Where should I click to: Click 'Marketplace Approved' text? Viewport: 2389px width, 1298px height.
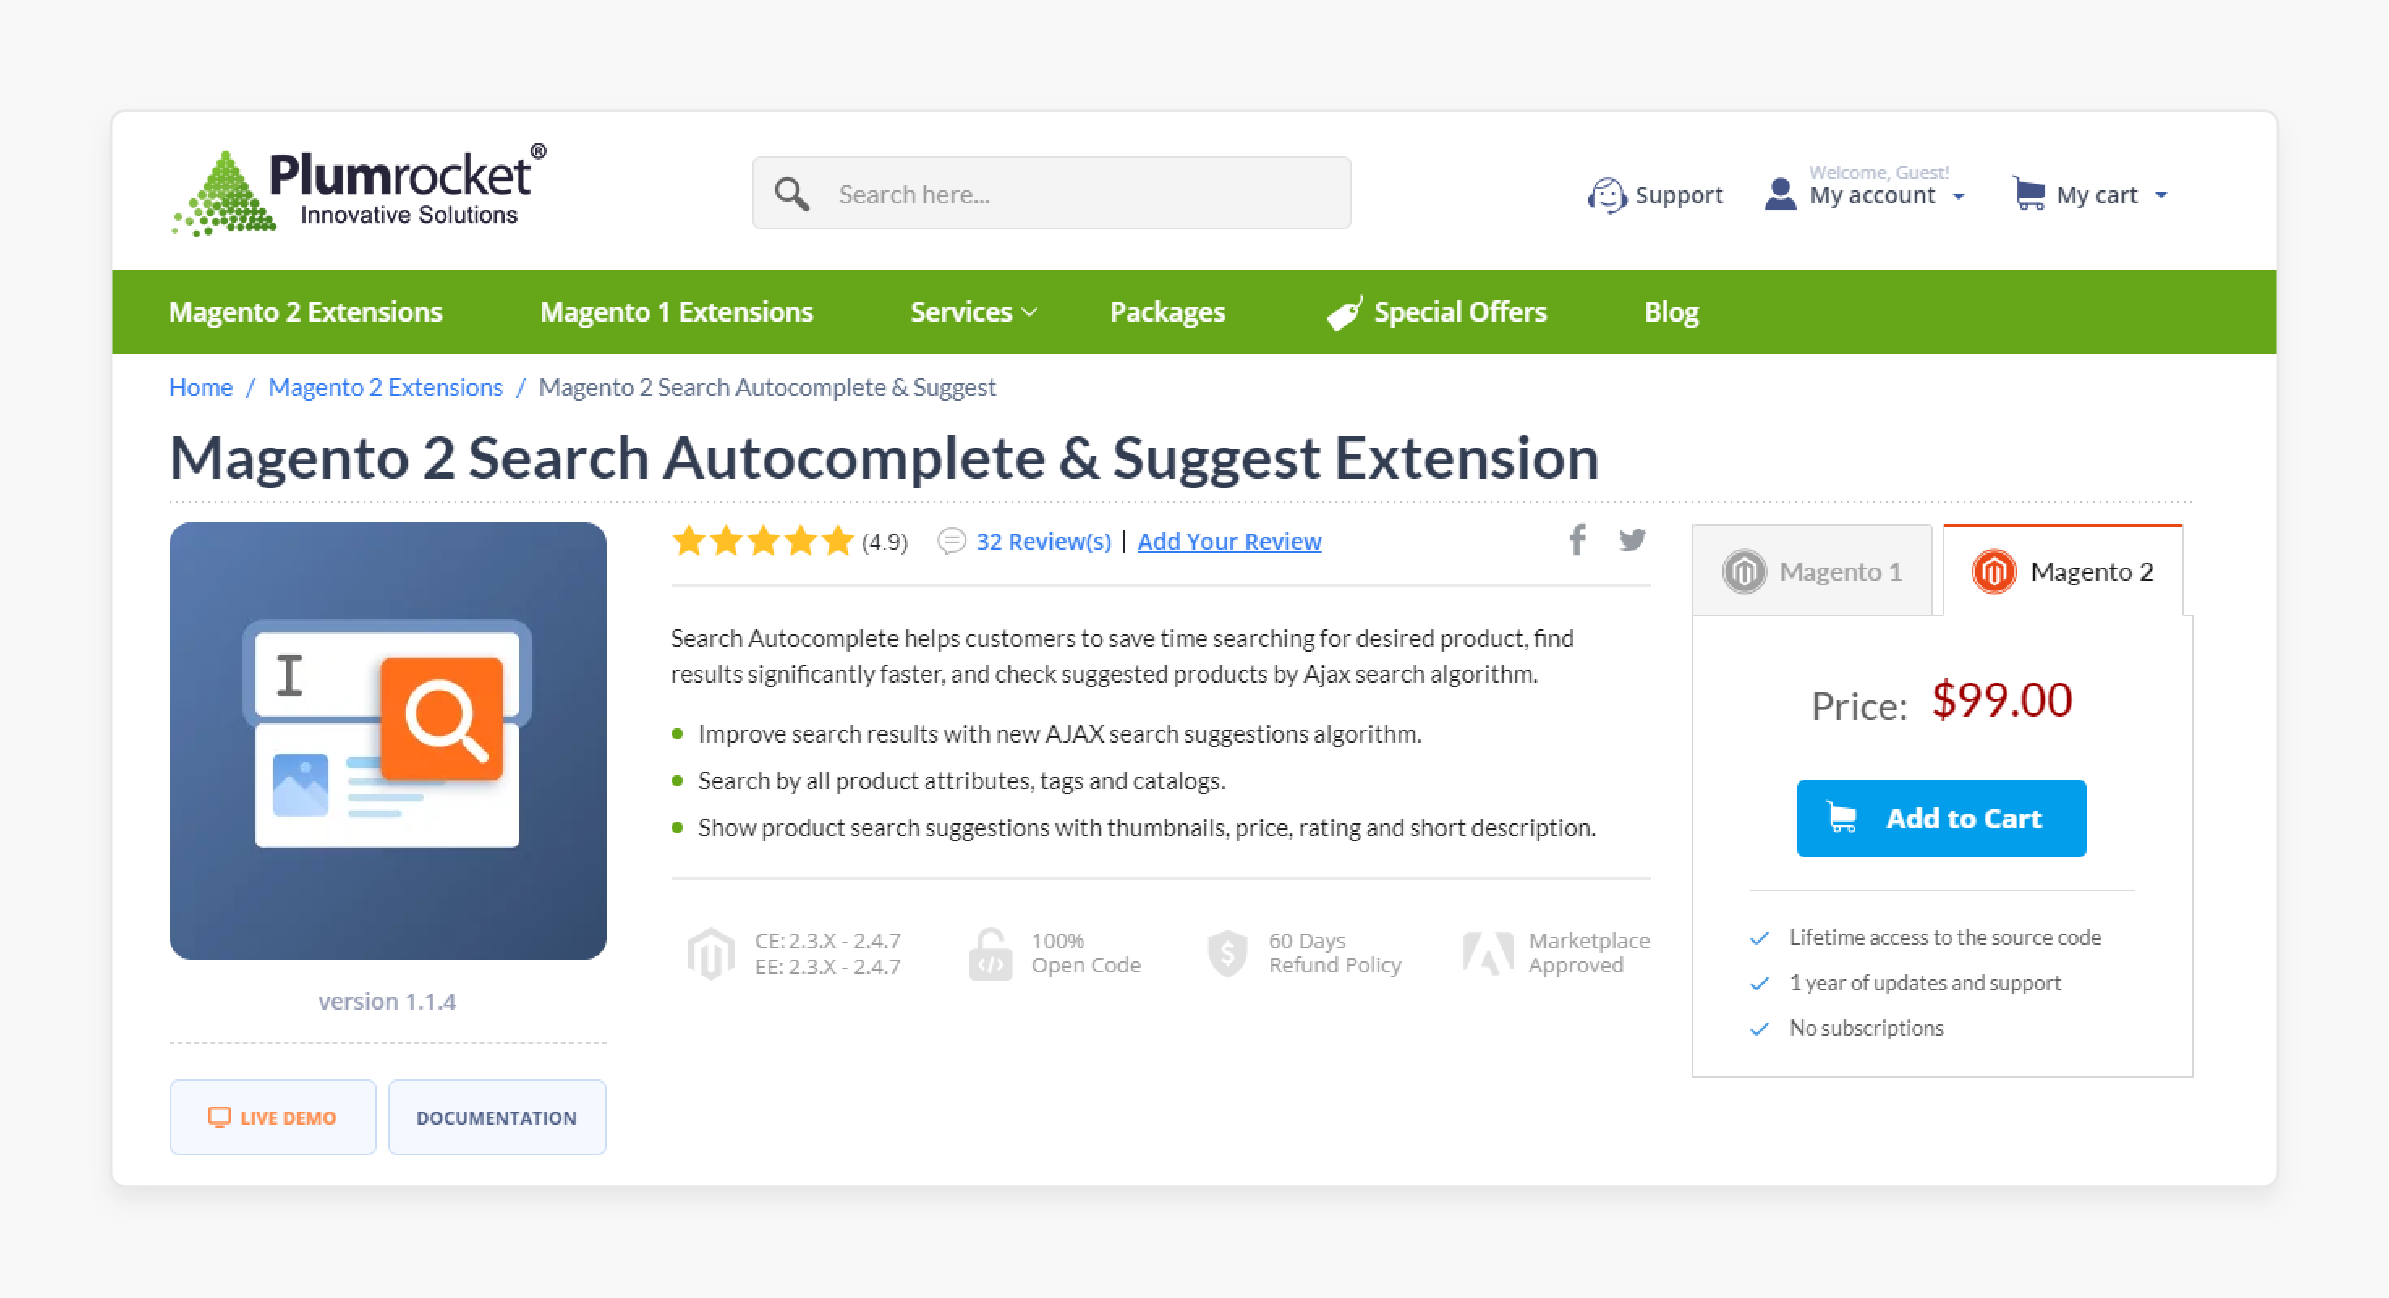point(1589,953)
